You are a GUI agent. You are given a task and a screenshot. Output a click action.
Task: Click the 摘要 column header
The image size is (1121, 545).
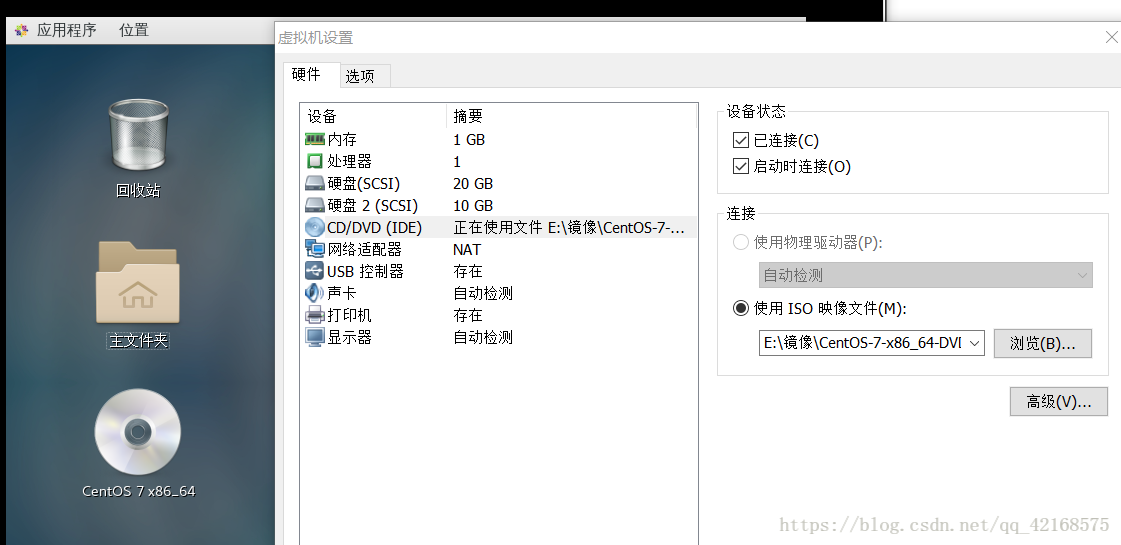tap(571, 116)
